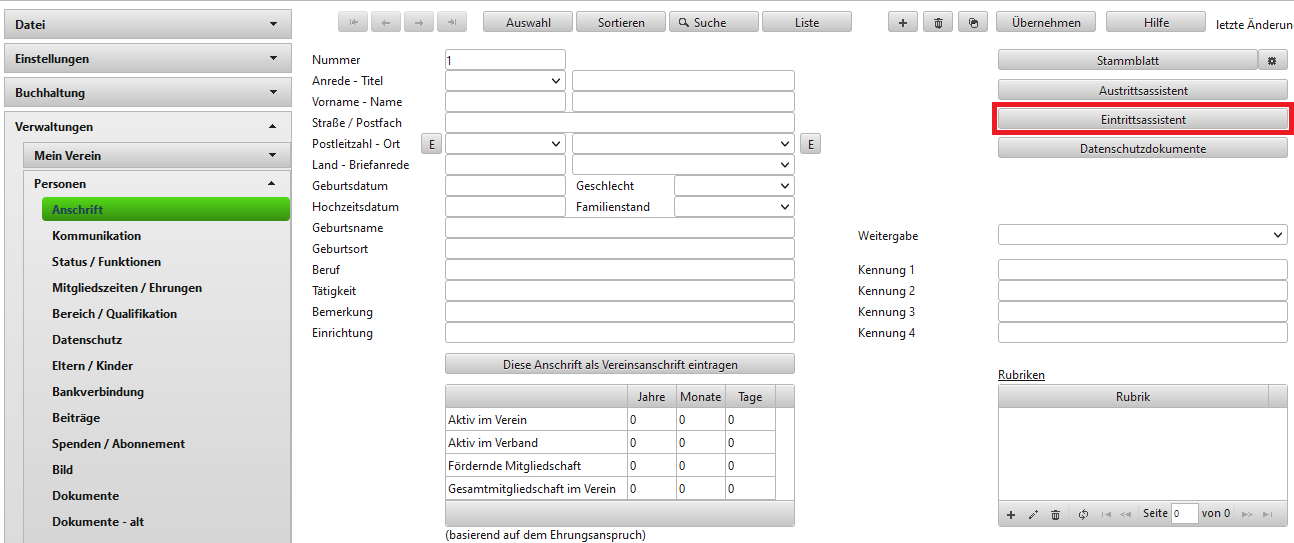The height and width of the screenshot is (543, 1294).
Task: Click Nummer input field
Action: coord(505,60)
